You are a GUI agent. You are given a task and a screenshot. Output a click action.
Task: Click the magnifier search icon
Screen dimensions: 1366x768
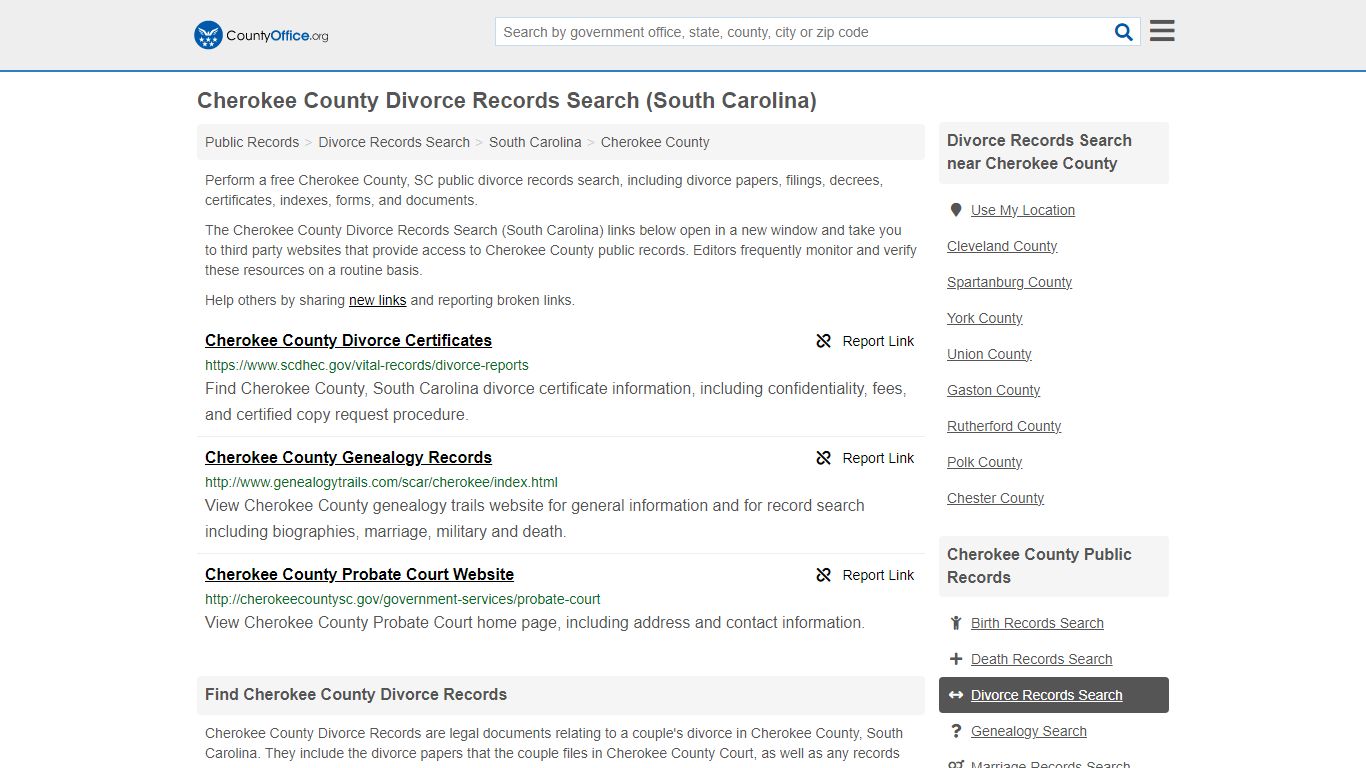coord(1124,32)
